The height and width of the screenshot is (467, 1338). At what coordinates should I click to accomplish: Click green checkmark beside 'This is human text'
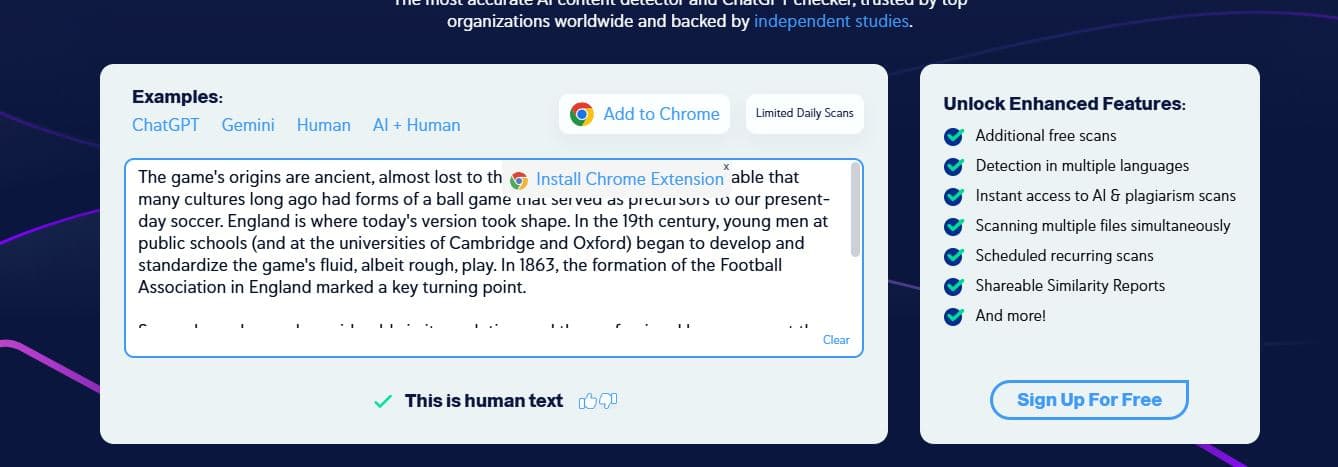pyautogui.click(x=382, y=402)
